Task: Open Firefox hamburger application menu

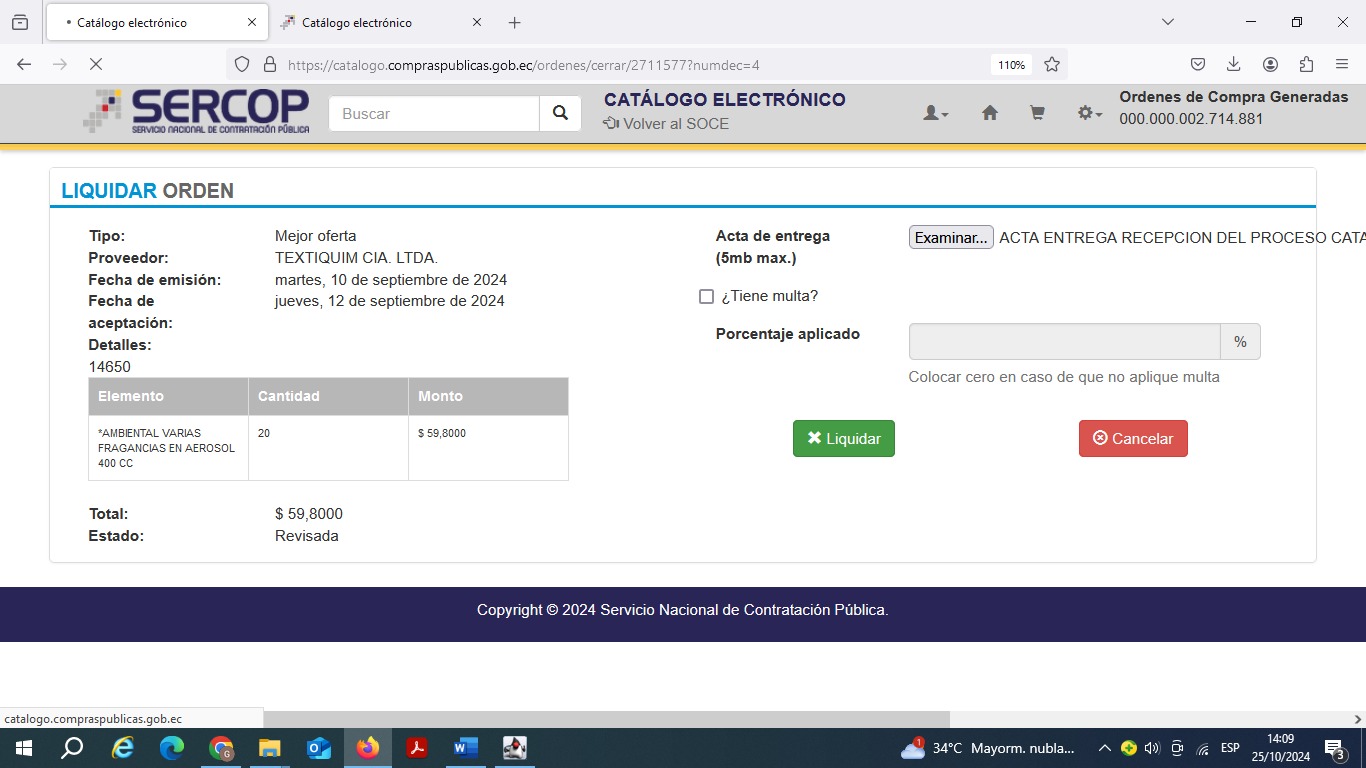Action: click(1342, 64)
